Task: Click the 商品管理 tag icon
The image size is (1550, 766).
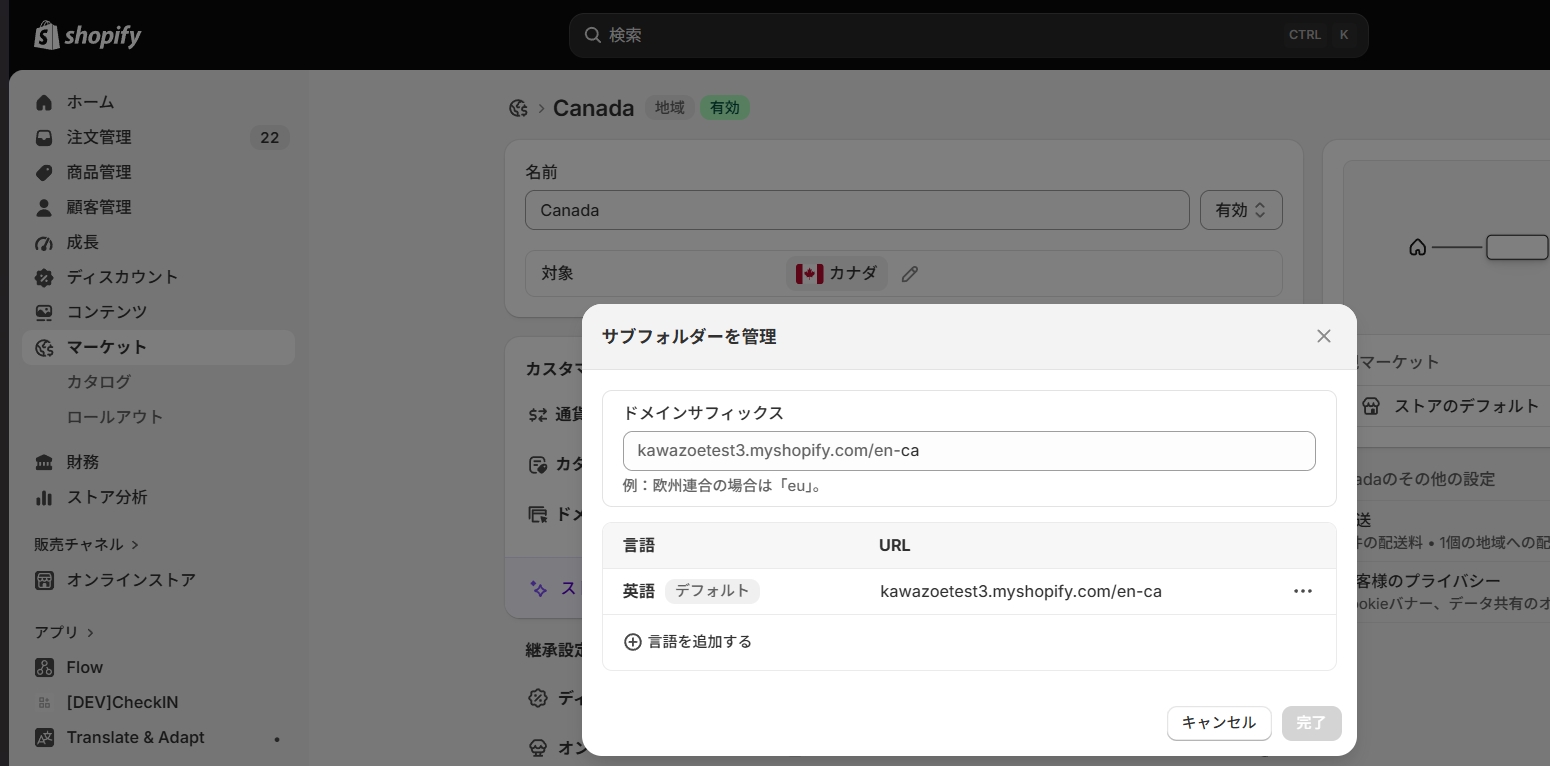Action: [x=44, y=172]
